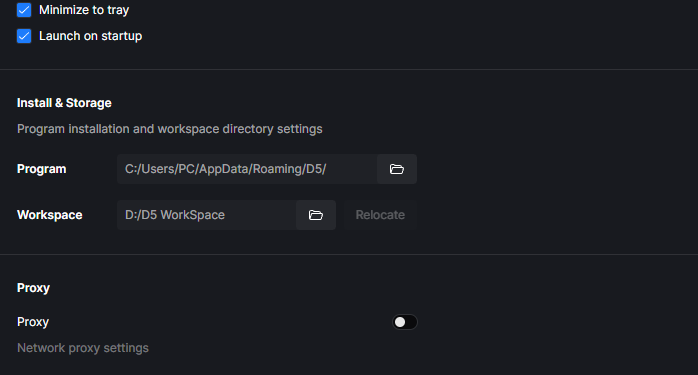Click the Install & Storage heading

pos(64,103)
